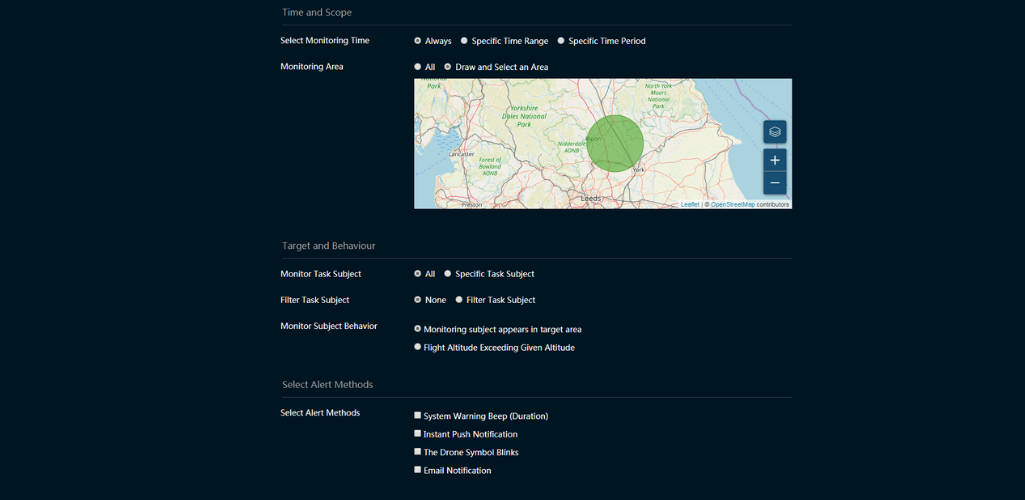
Task: Select Specific Task Subject option
Action: pos(448,274)
